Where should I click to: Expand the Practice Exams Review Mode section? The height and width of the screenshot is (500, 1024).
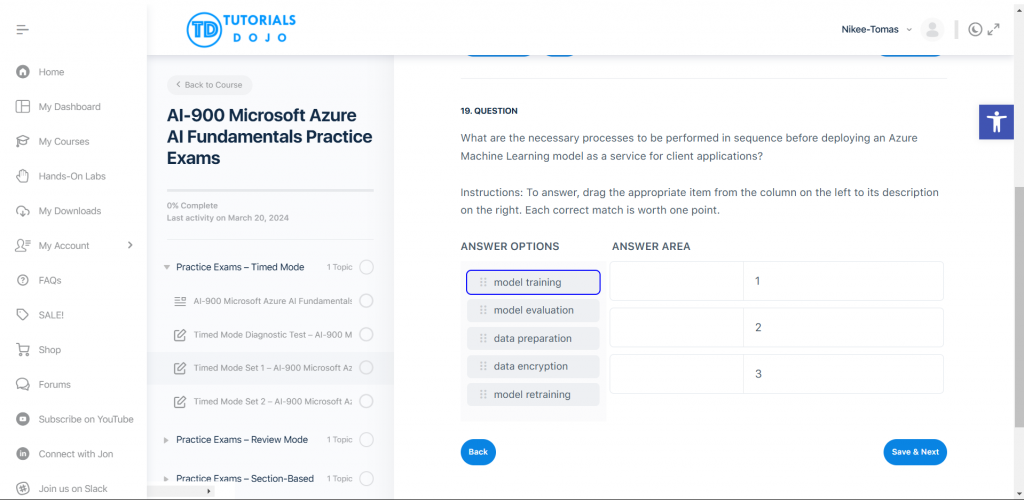[167, 440]
